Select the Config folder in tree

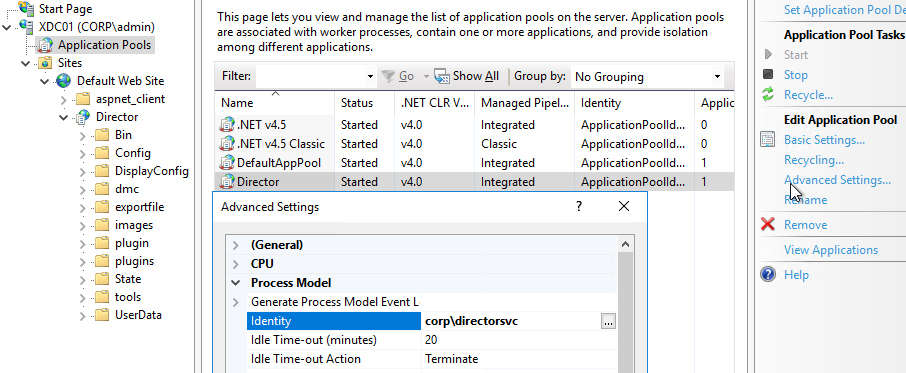click(x=133, y=153)
